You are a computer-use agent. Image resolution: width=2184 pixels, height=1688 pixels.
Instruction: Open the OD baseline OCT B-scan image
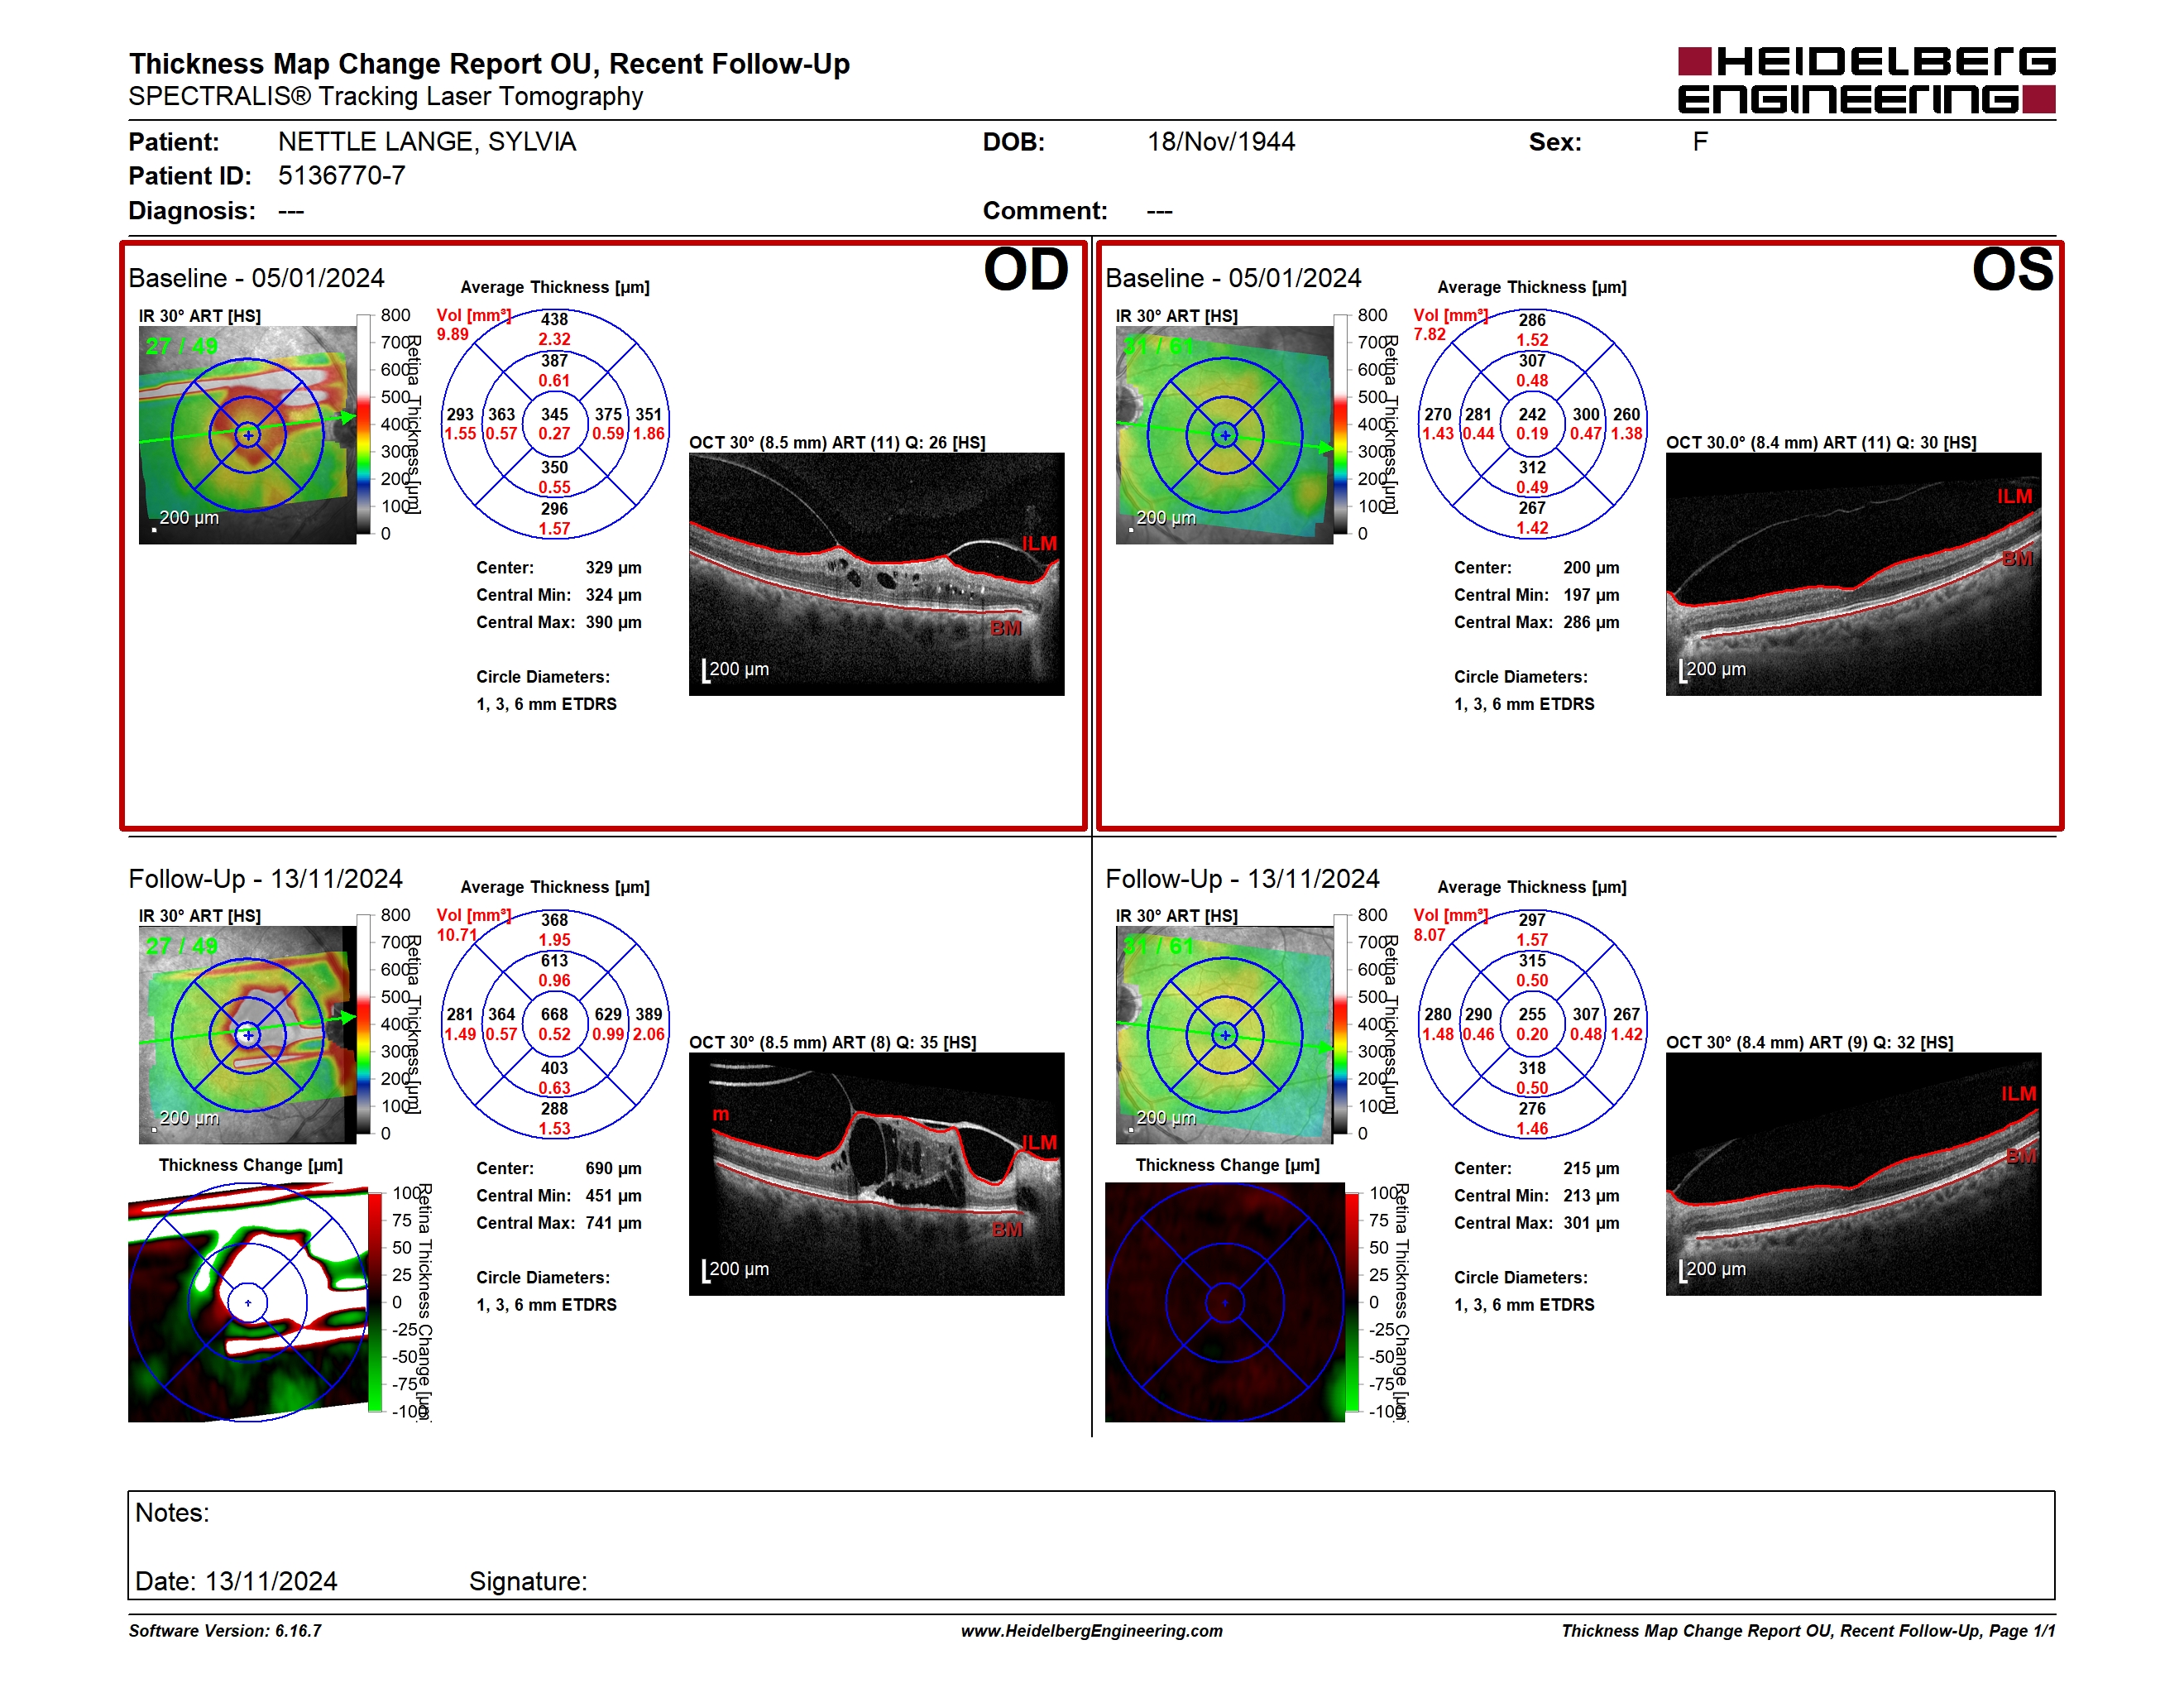click(x=876, y=574)
